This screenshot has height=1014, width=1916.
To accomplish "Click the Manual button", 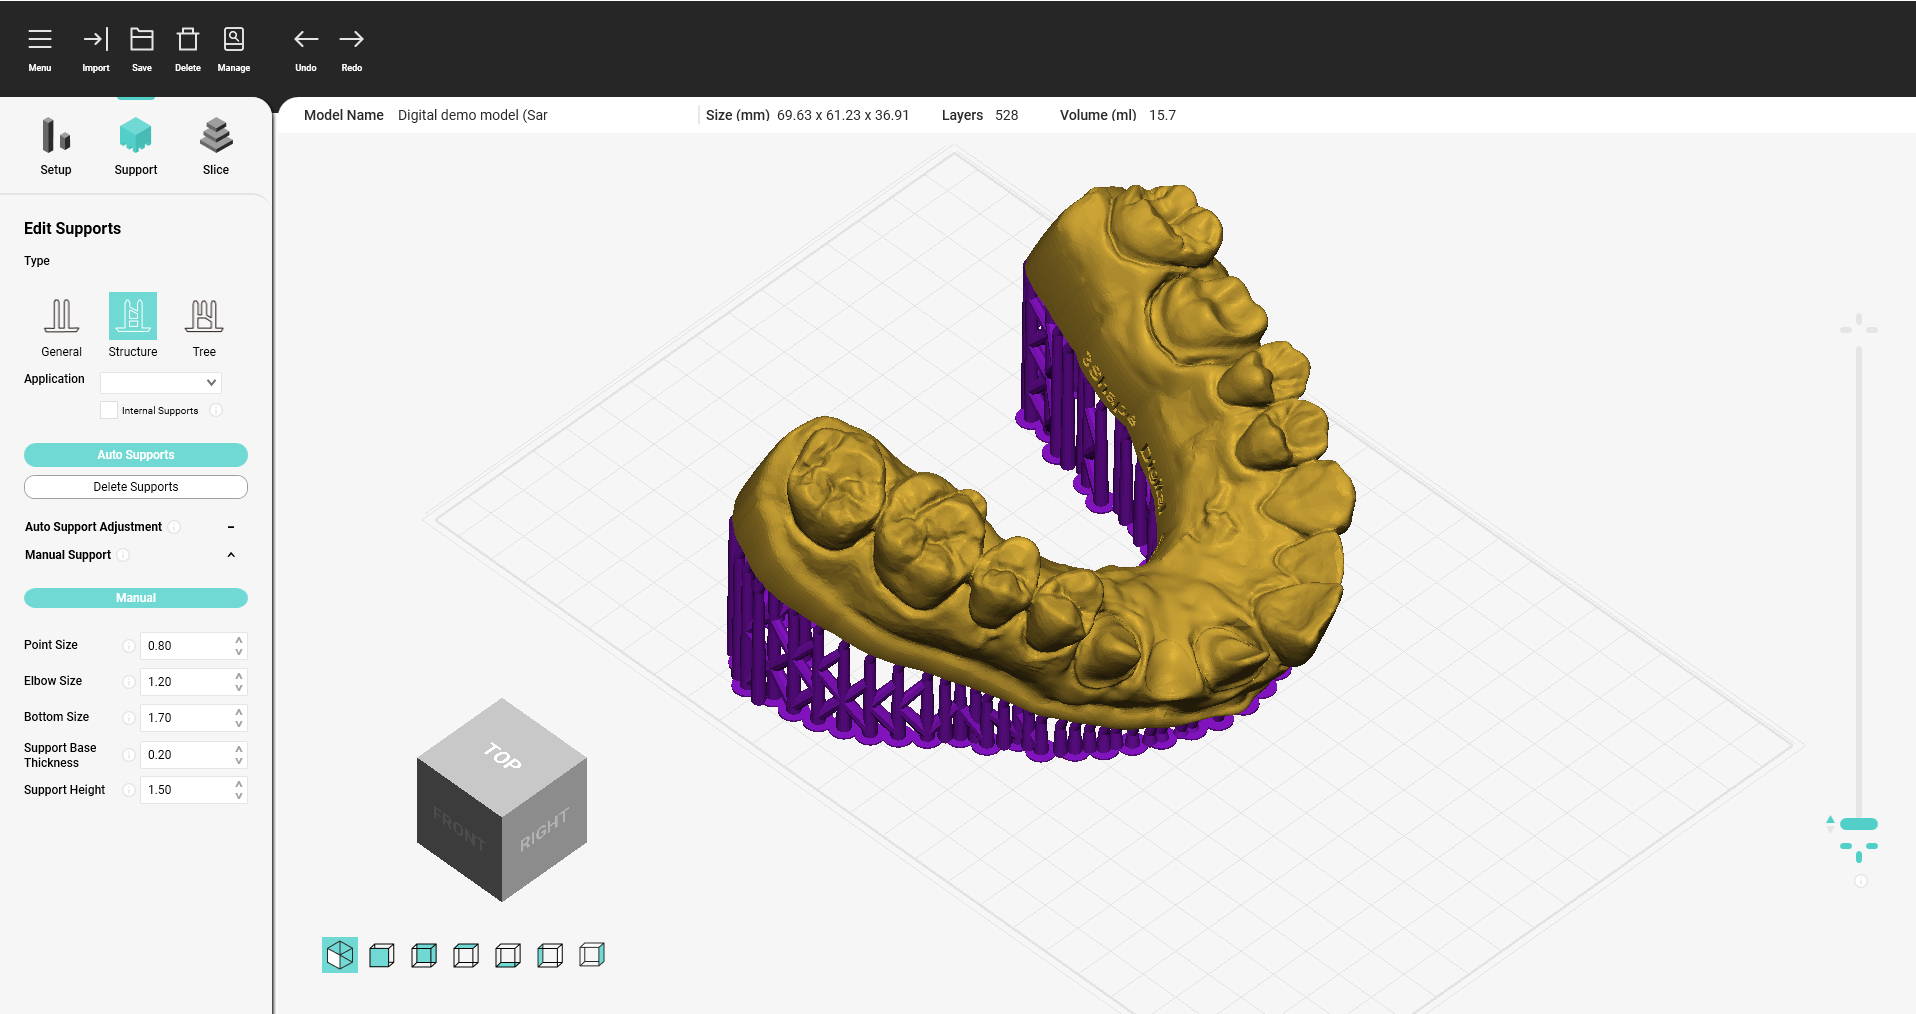I will [x=136, y=598].
